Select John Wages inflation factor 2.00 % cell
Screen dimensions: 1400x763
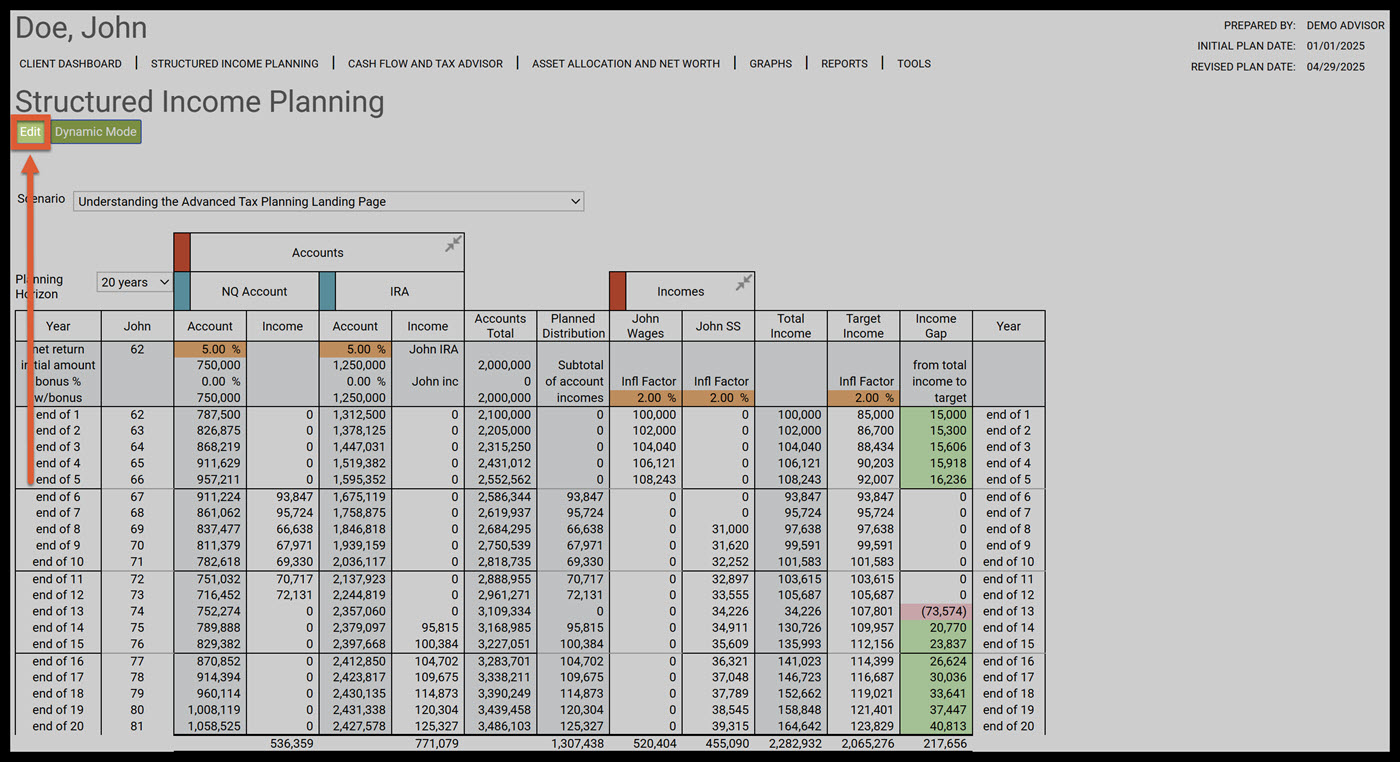coord(645,398)
